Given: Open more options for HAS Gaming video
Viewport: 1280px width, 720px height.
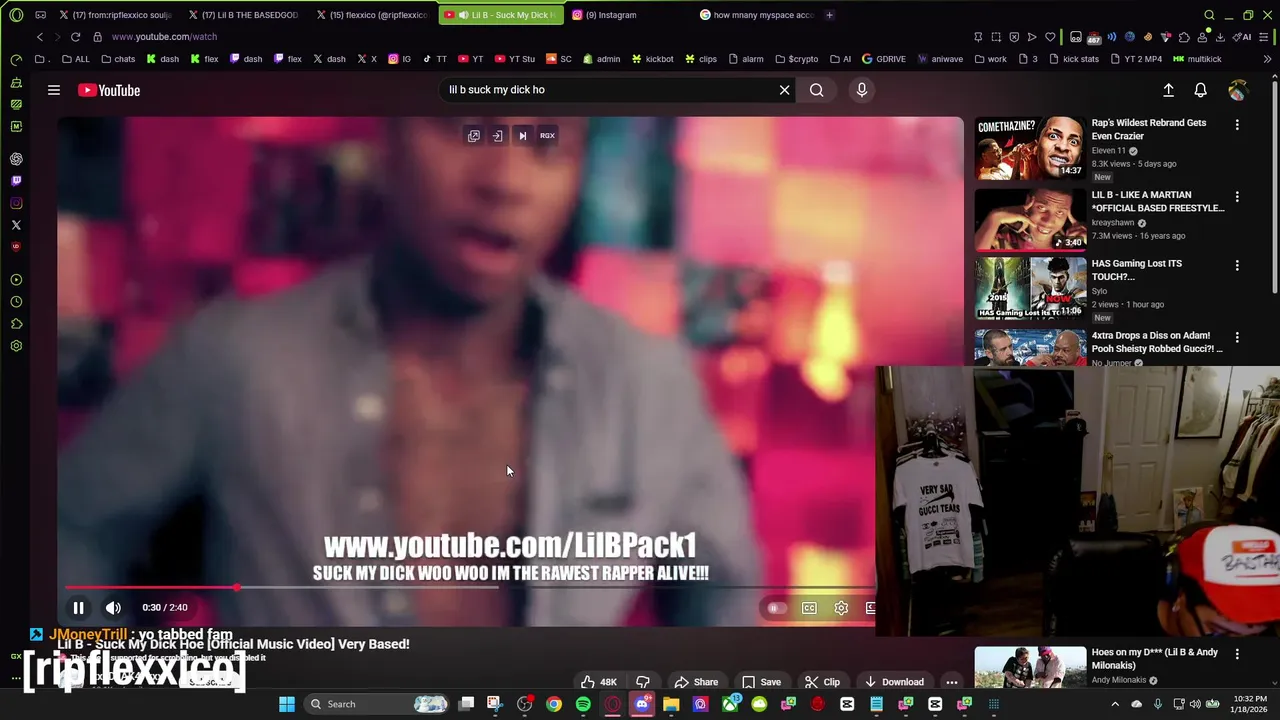Looking at the screenshot, I should 1237,266.
